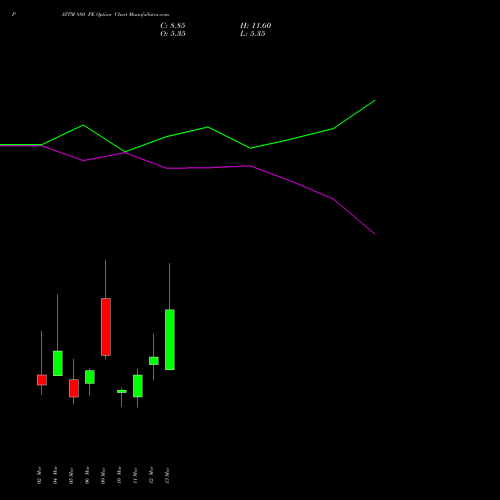The image size is (500, 500).
Task: Click the green candlestick above 06 Mar
Action: 90,377
